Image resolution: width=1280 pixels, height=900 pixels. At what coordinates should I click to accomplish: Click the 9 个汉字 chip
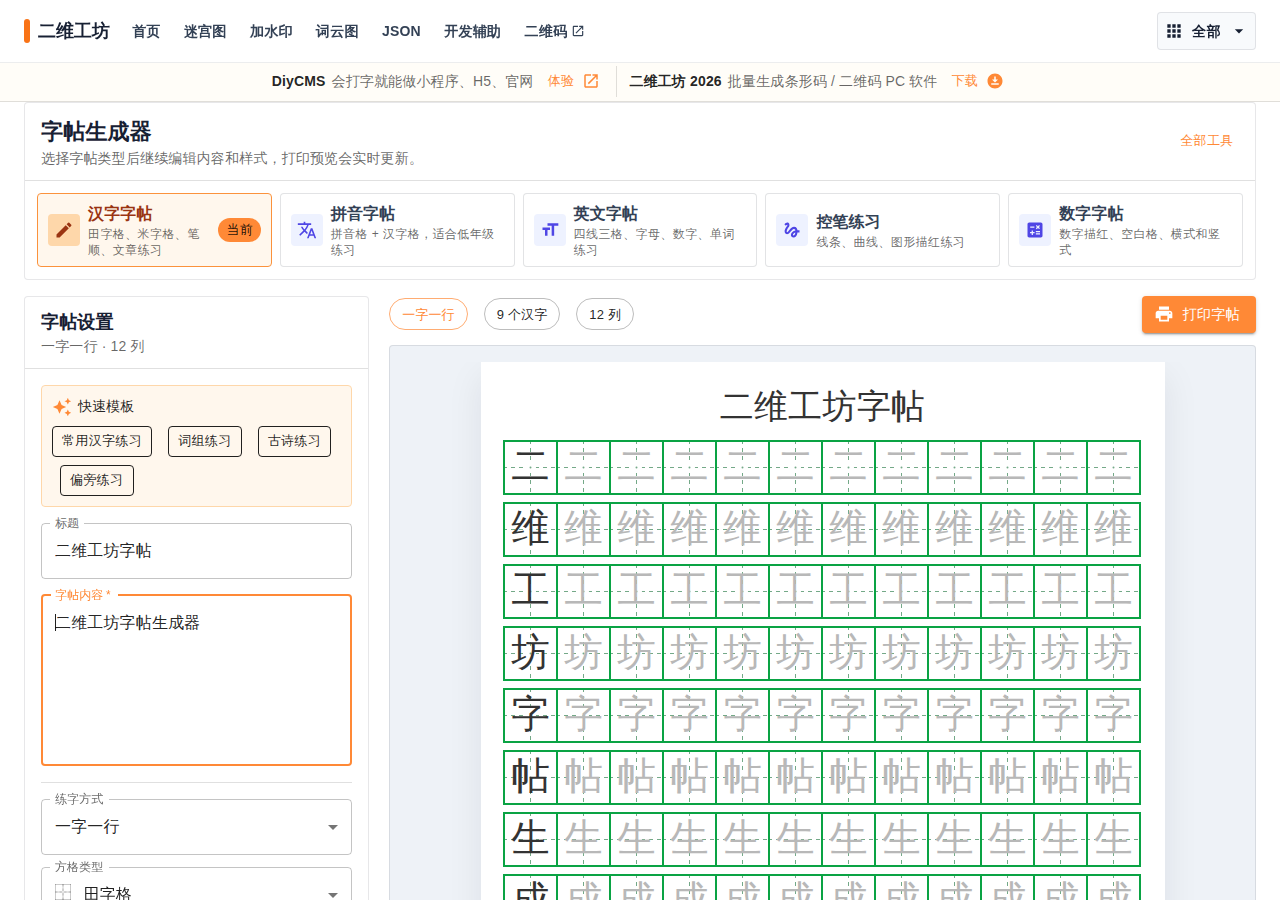click(522, 314)
